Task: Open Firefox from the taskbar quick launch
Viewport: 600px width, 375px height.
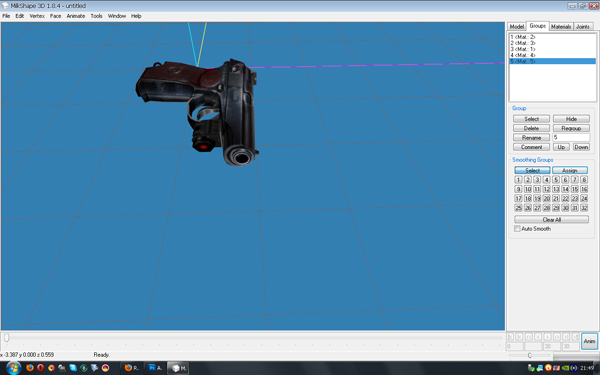Action: 30,368
